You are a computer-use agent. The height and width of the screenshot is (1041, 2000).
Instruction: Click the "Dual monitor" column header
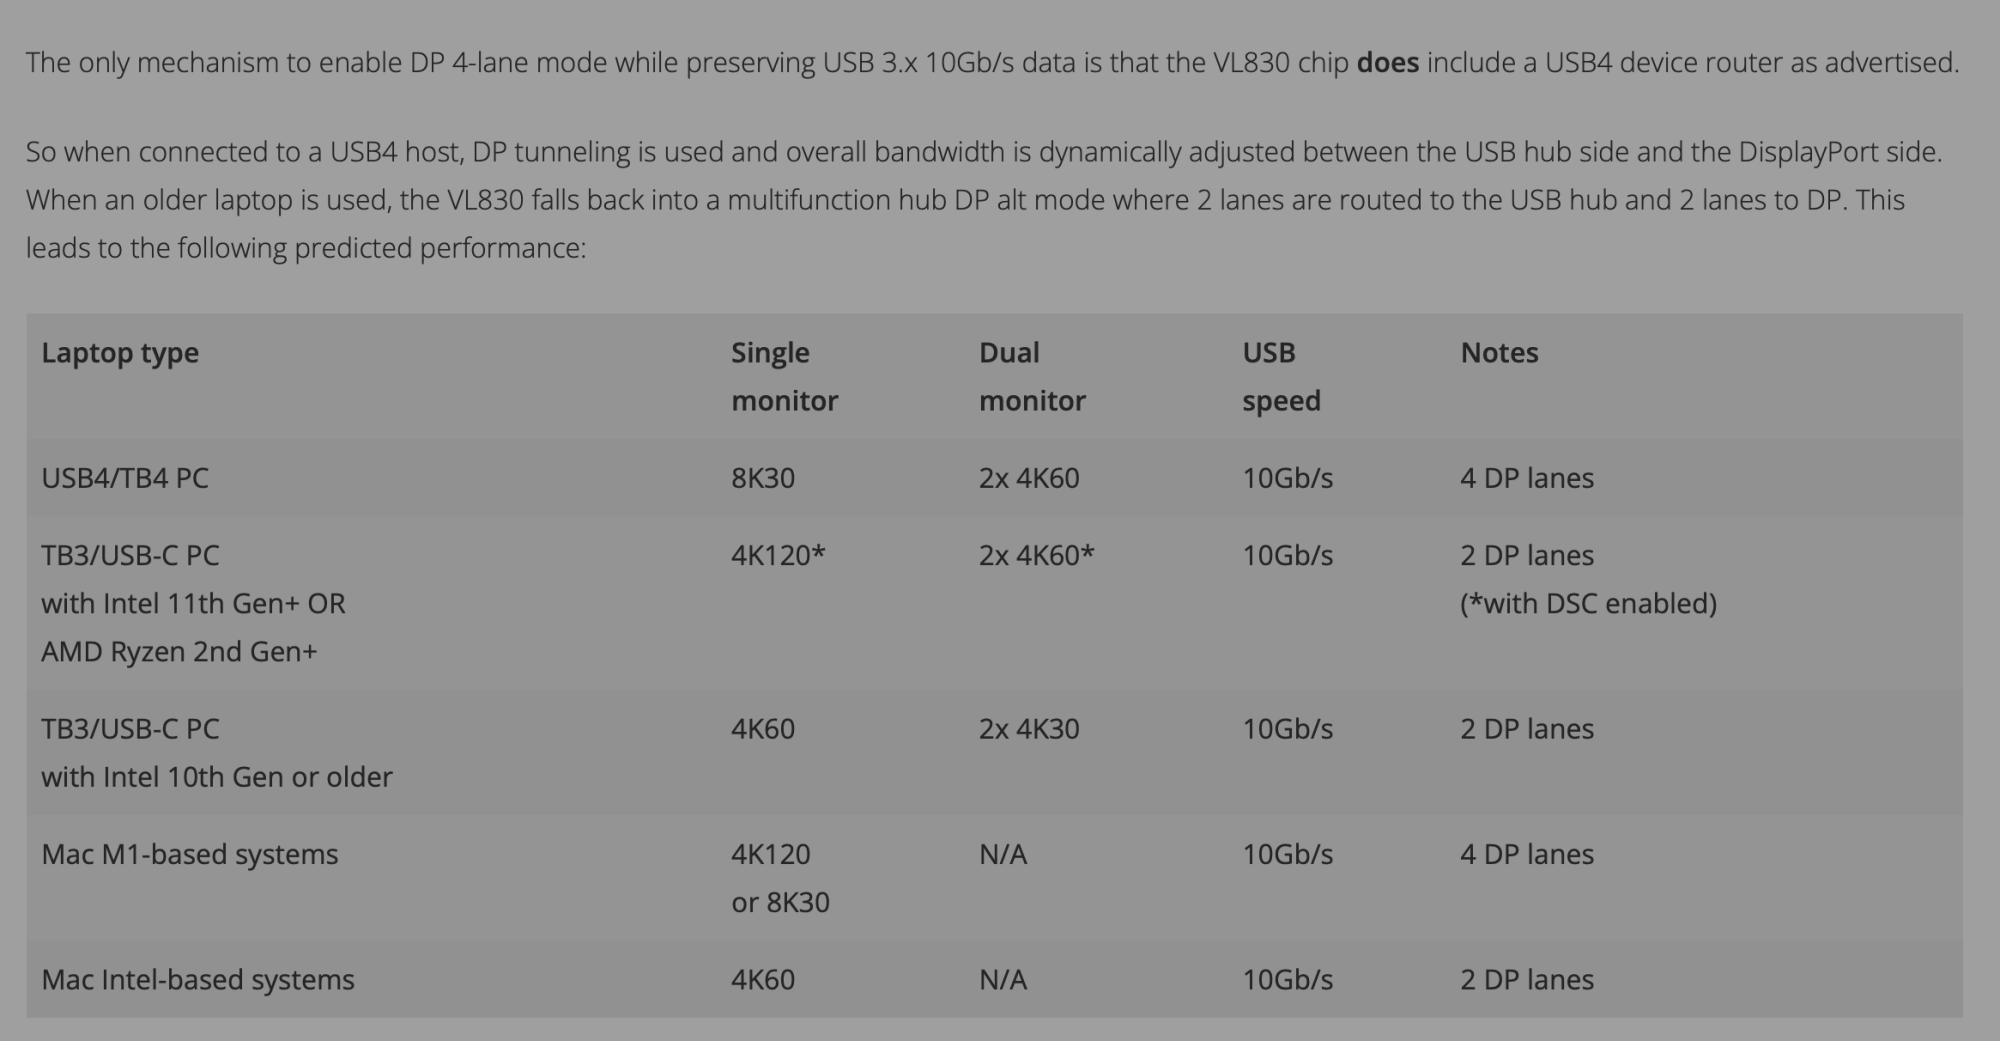(x=1031, y=376)
